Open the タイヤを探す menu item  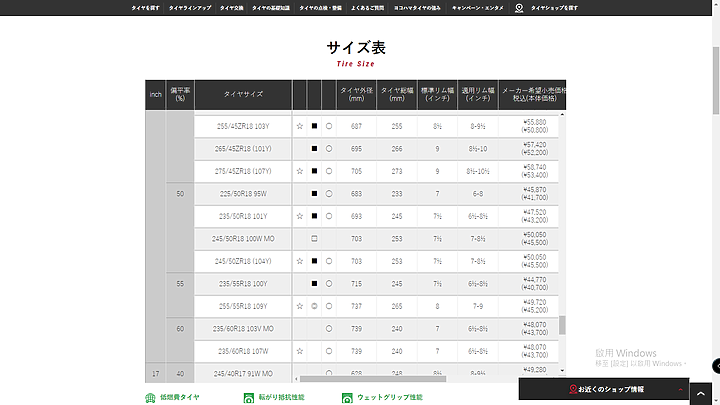(x=145, y=8)
